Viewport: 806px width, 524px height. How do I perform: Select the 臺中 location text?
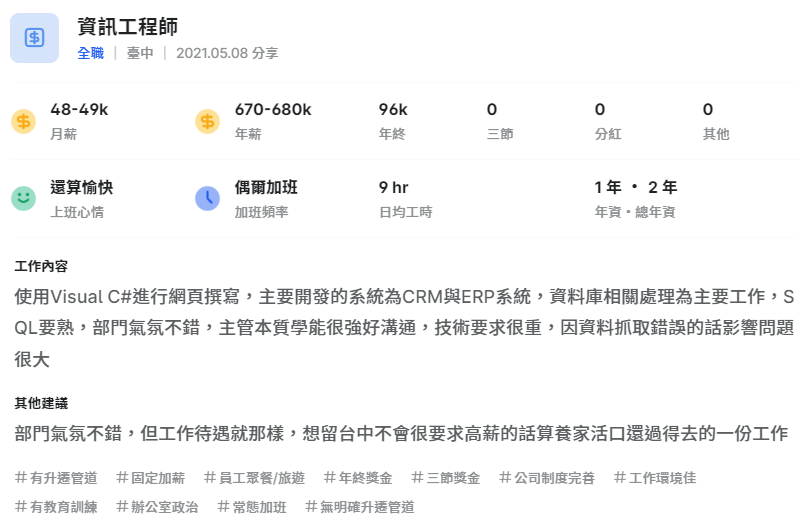[140, 53]
